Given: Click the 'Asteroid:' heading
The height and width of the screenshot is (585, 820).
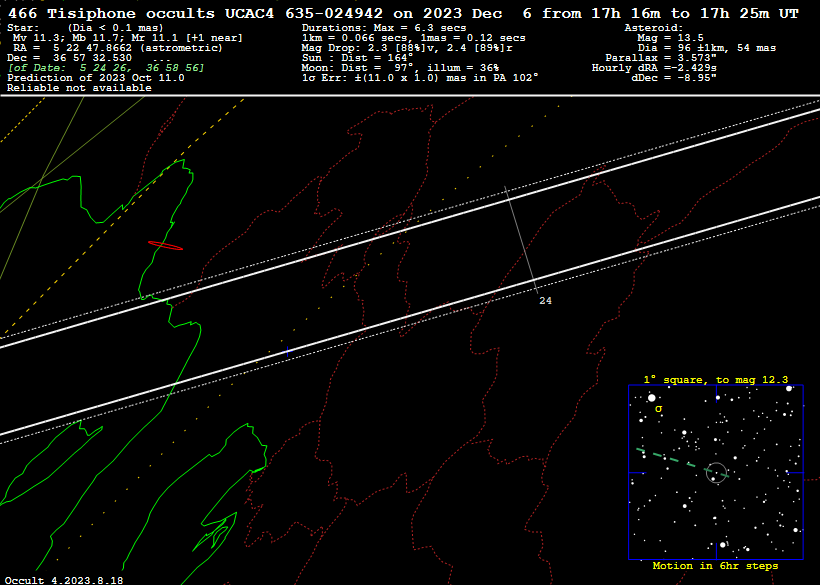Looking at the screenshot, I should (654, 28).
